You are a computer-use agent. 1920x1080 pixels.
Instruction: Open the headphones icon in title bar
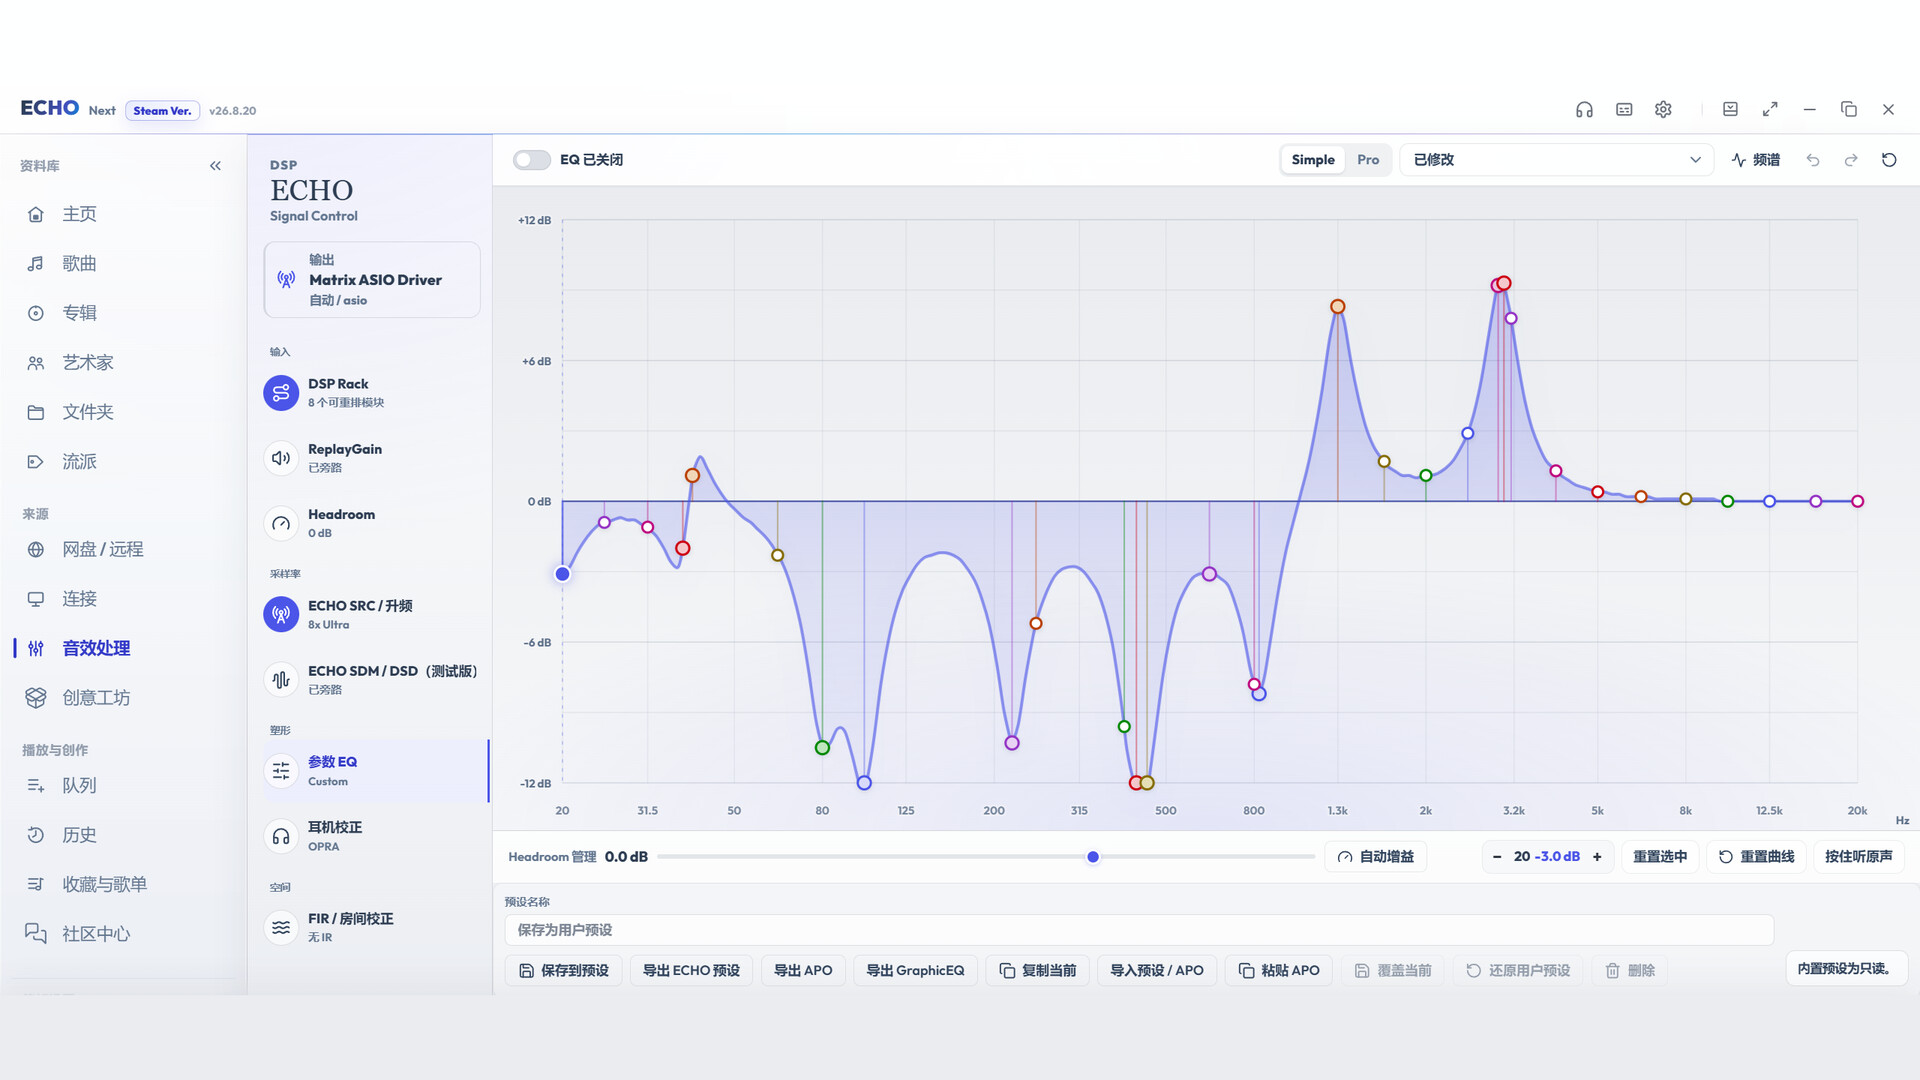click(x=1584, y=110)
